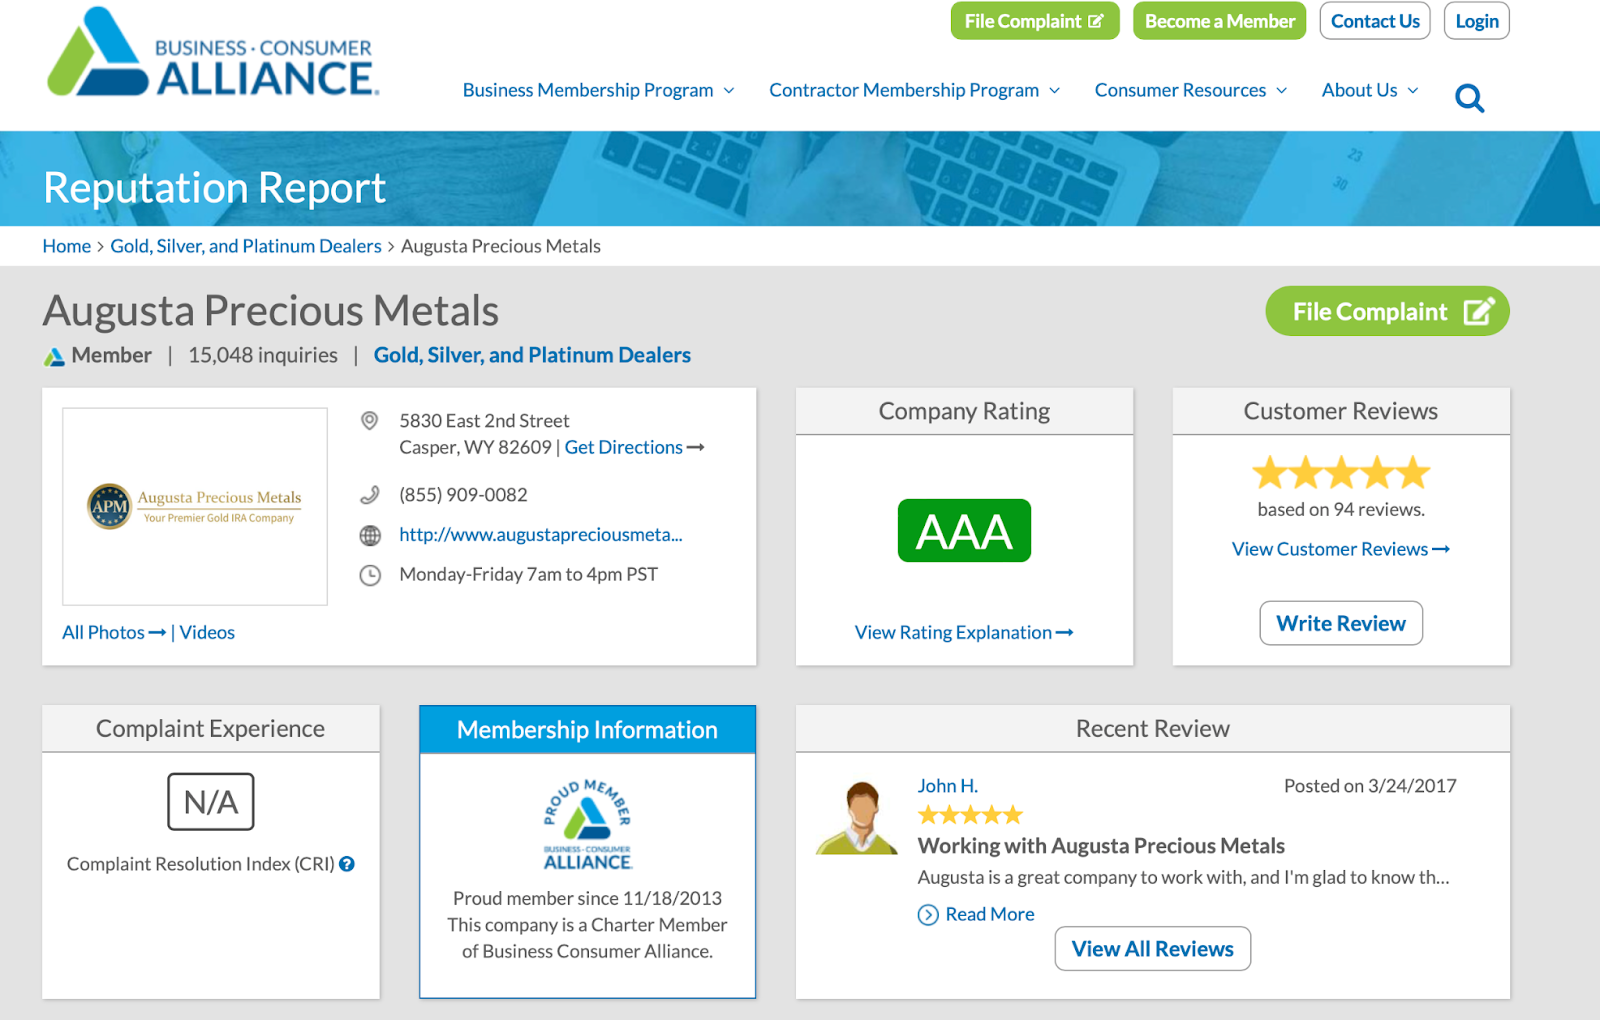Click the Augusta Precious Metals logo thumbnail
Image resolution: width=1600 pixels, height=1020 pixels.
(x=195, y=506)
